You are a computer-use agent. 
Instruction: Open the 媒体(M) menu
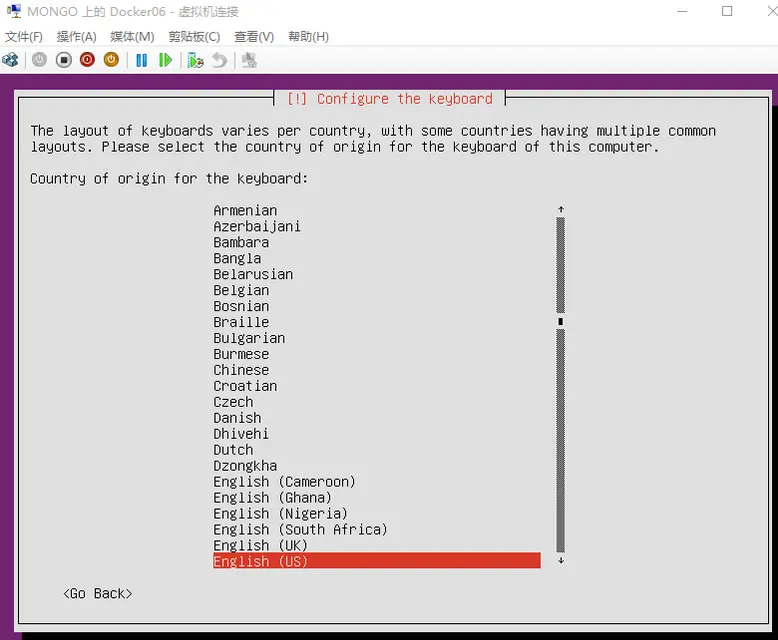pyautogui.click(x=132, y=37)
